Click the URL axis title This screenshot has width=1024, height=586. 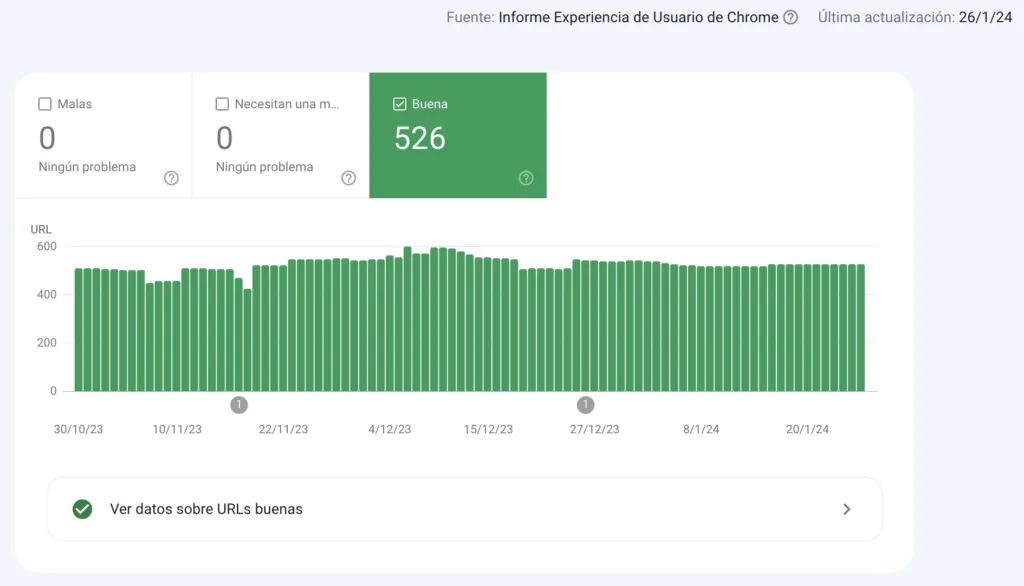(41, 229)
